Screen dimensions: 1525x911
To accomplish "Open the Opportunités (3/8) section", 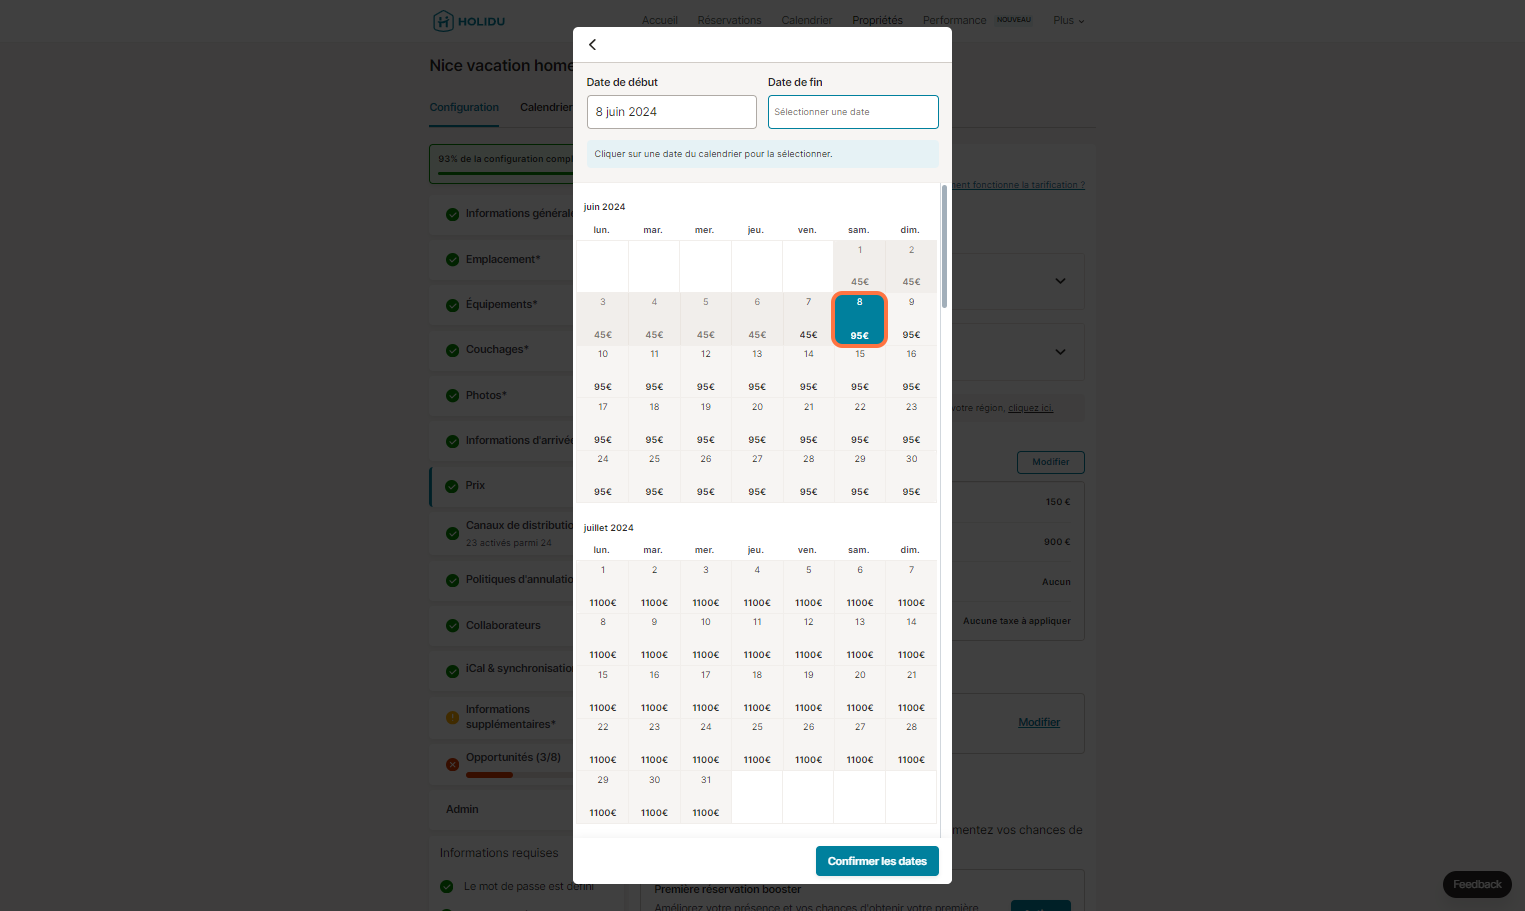I will coord(503,764).
